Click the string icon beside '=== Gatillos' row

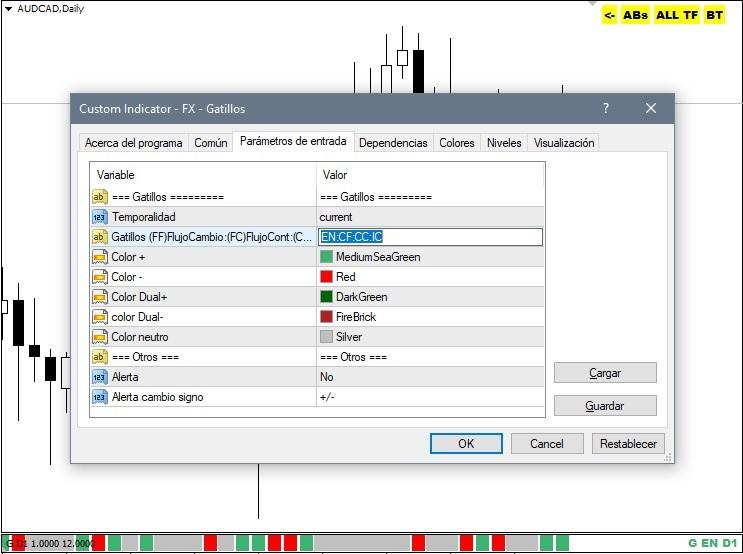[99, 197]
